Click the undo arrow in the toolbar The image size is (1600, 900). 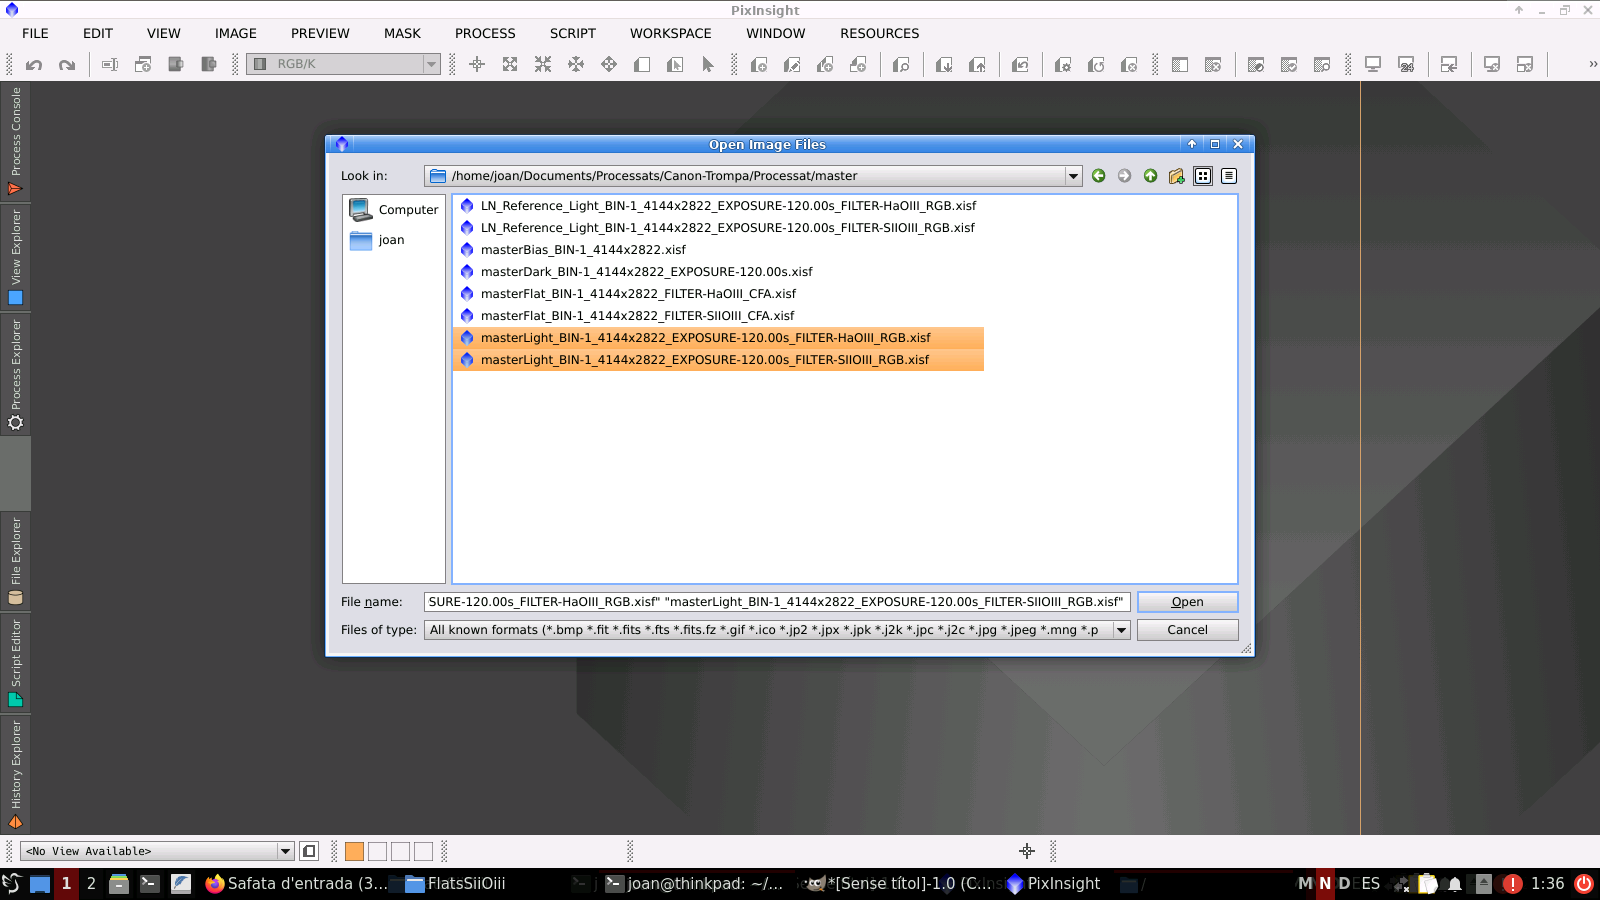pos(34,65)
